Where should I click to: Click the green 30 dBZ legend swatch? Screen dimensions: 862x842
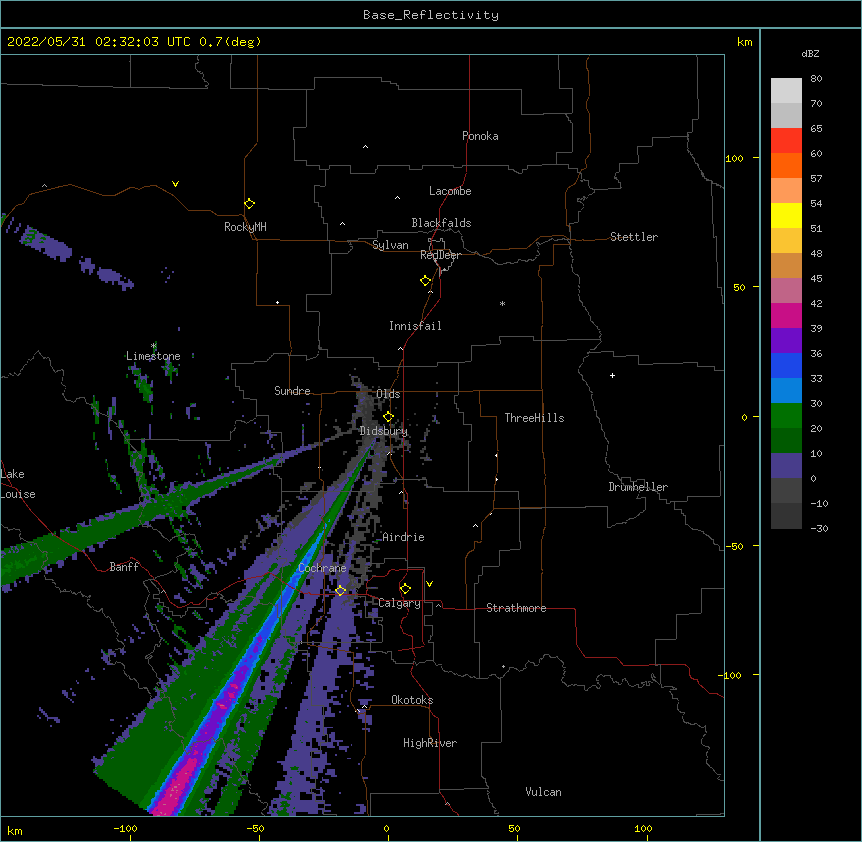786,416
